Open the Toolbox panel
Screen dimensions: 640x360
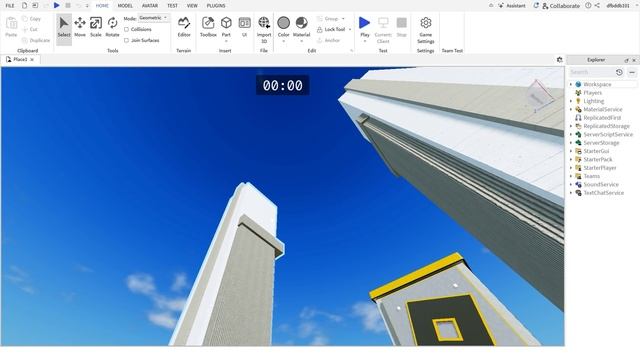click(208, 27)
